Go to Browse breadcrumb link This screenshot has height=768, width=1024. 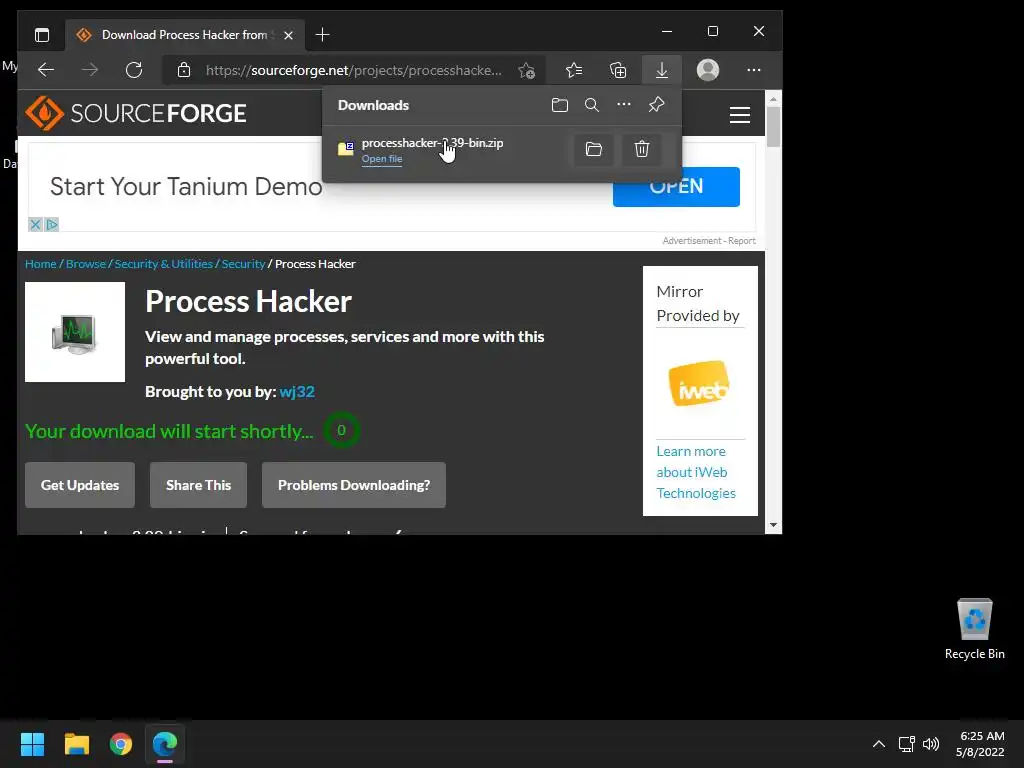coord(86,264)
